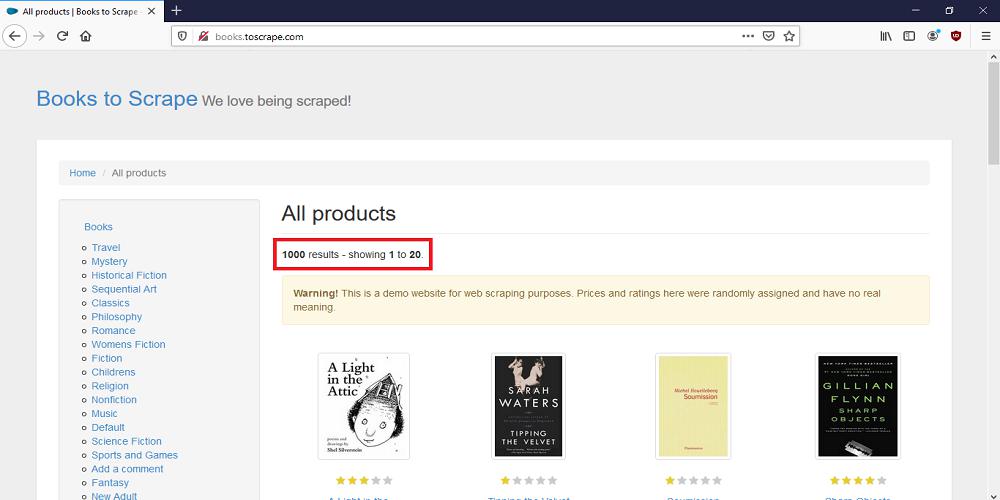Go to the browser Home page icon
The width and height of the screenshot is (1000, 500).
point(86,36)
